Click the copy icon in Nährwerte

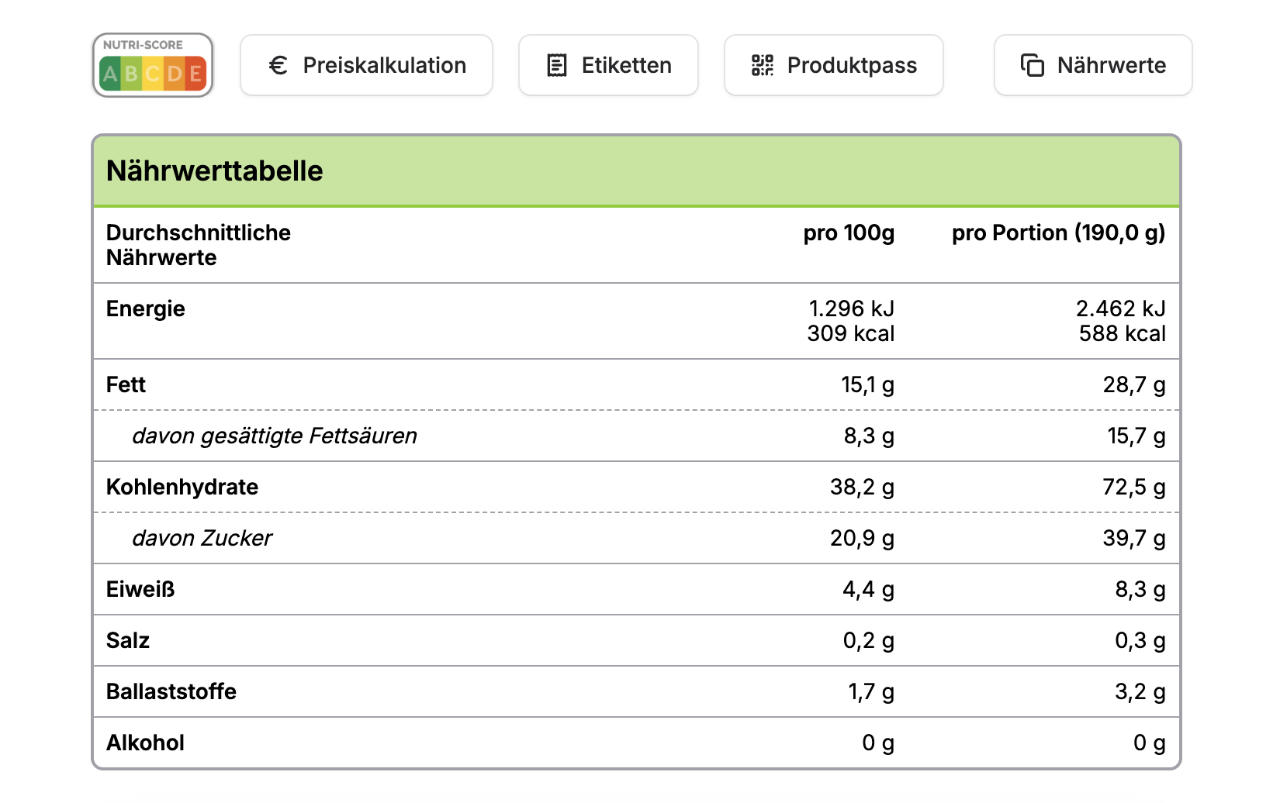[1032, 66]
